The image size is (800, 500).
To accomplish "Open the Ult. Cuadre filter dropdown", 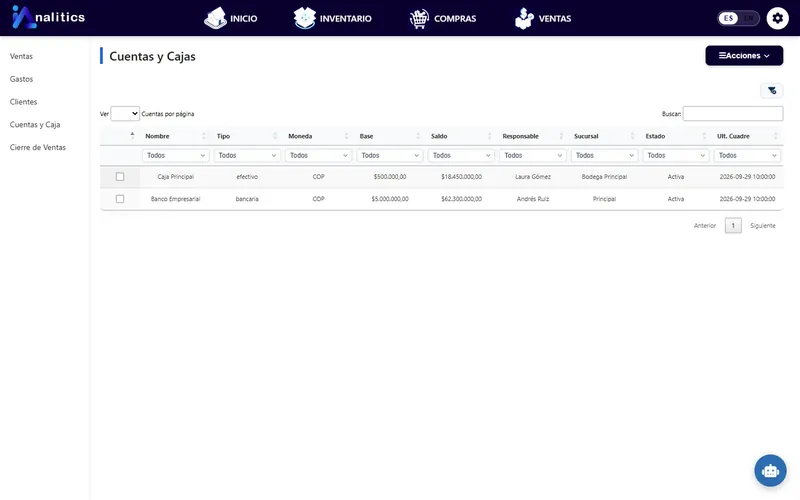I will [747, 156].
